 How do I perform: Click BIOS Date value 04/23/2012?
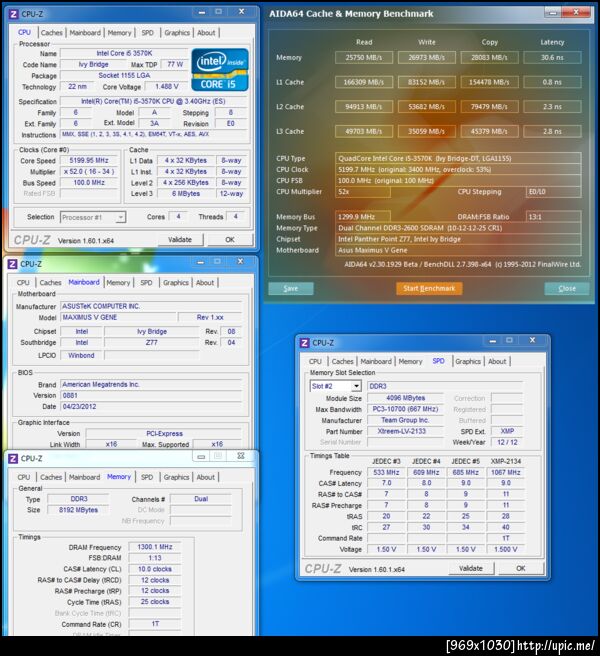pyautogui.click(x=151, y=407)
